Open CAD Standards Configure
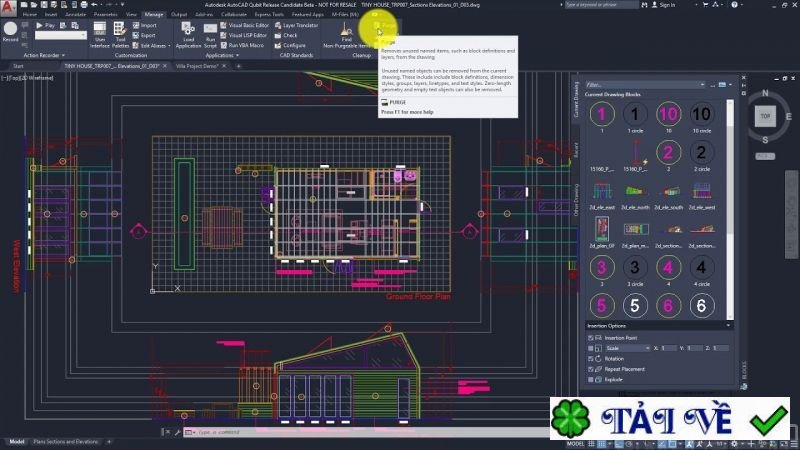 tap(290, 45)
